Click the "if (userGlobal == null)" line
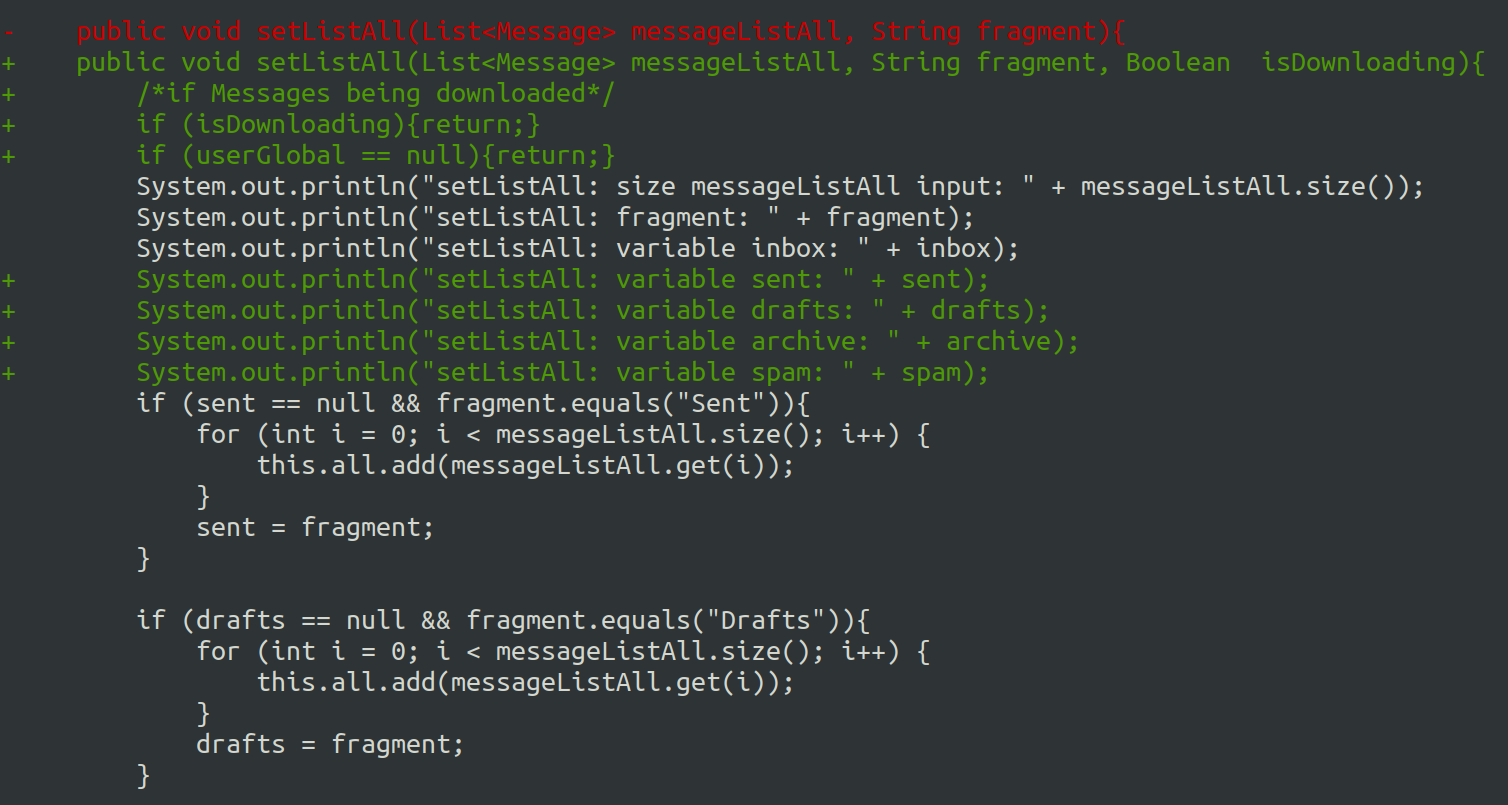 (376, 156)
